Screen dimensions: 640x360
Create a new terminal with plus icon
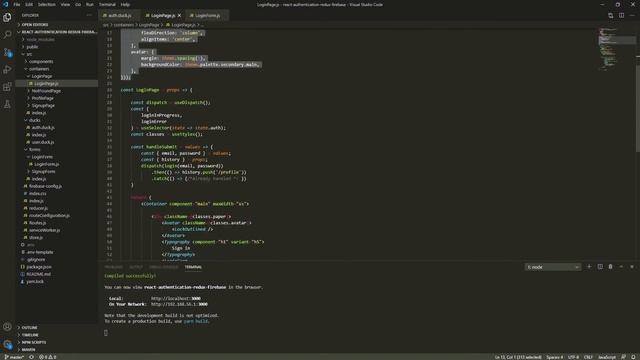[589, 267]
